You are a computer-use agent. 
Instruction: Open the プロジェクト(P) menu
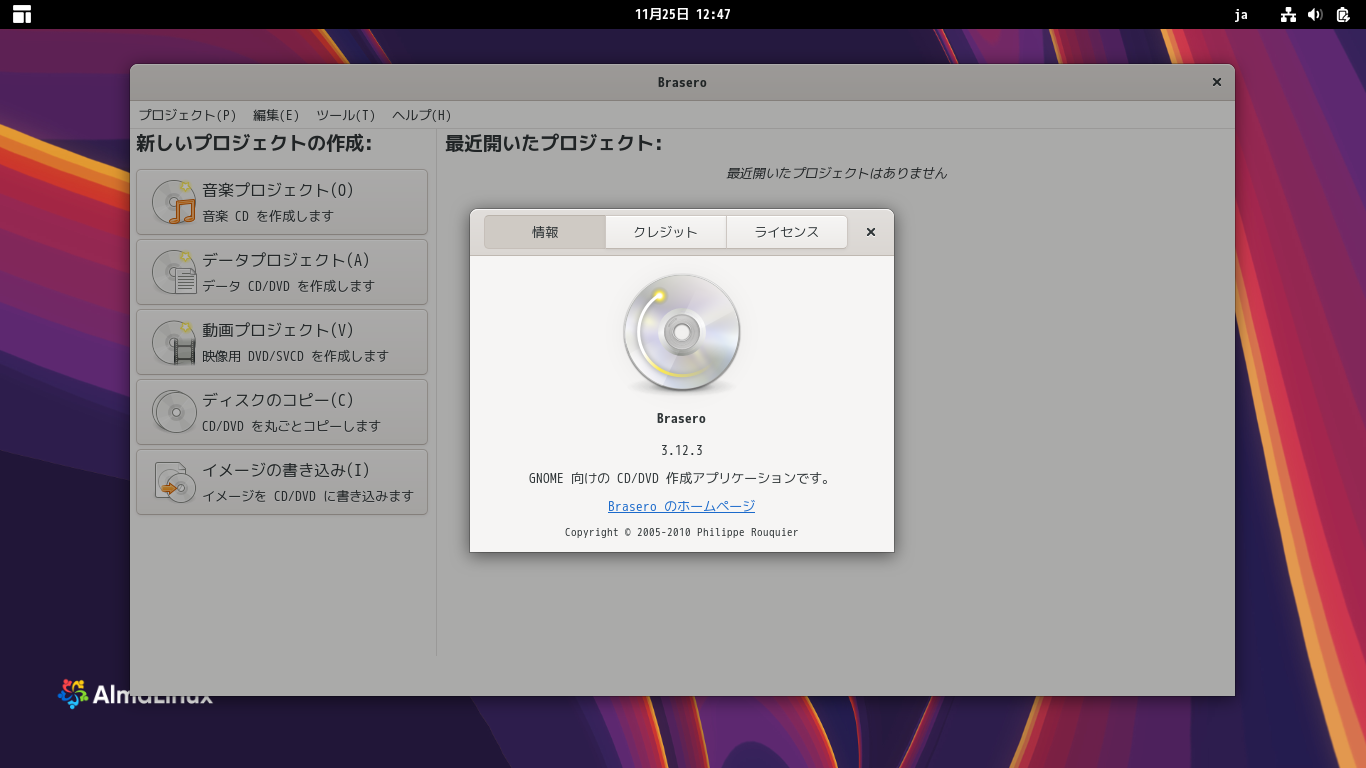188,115
